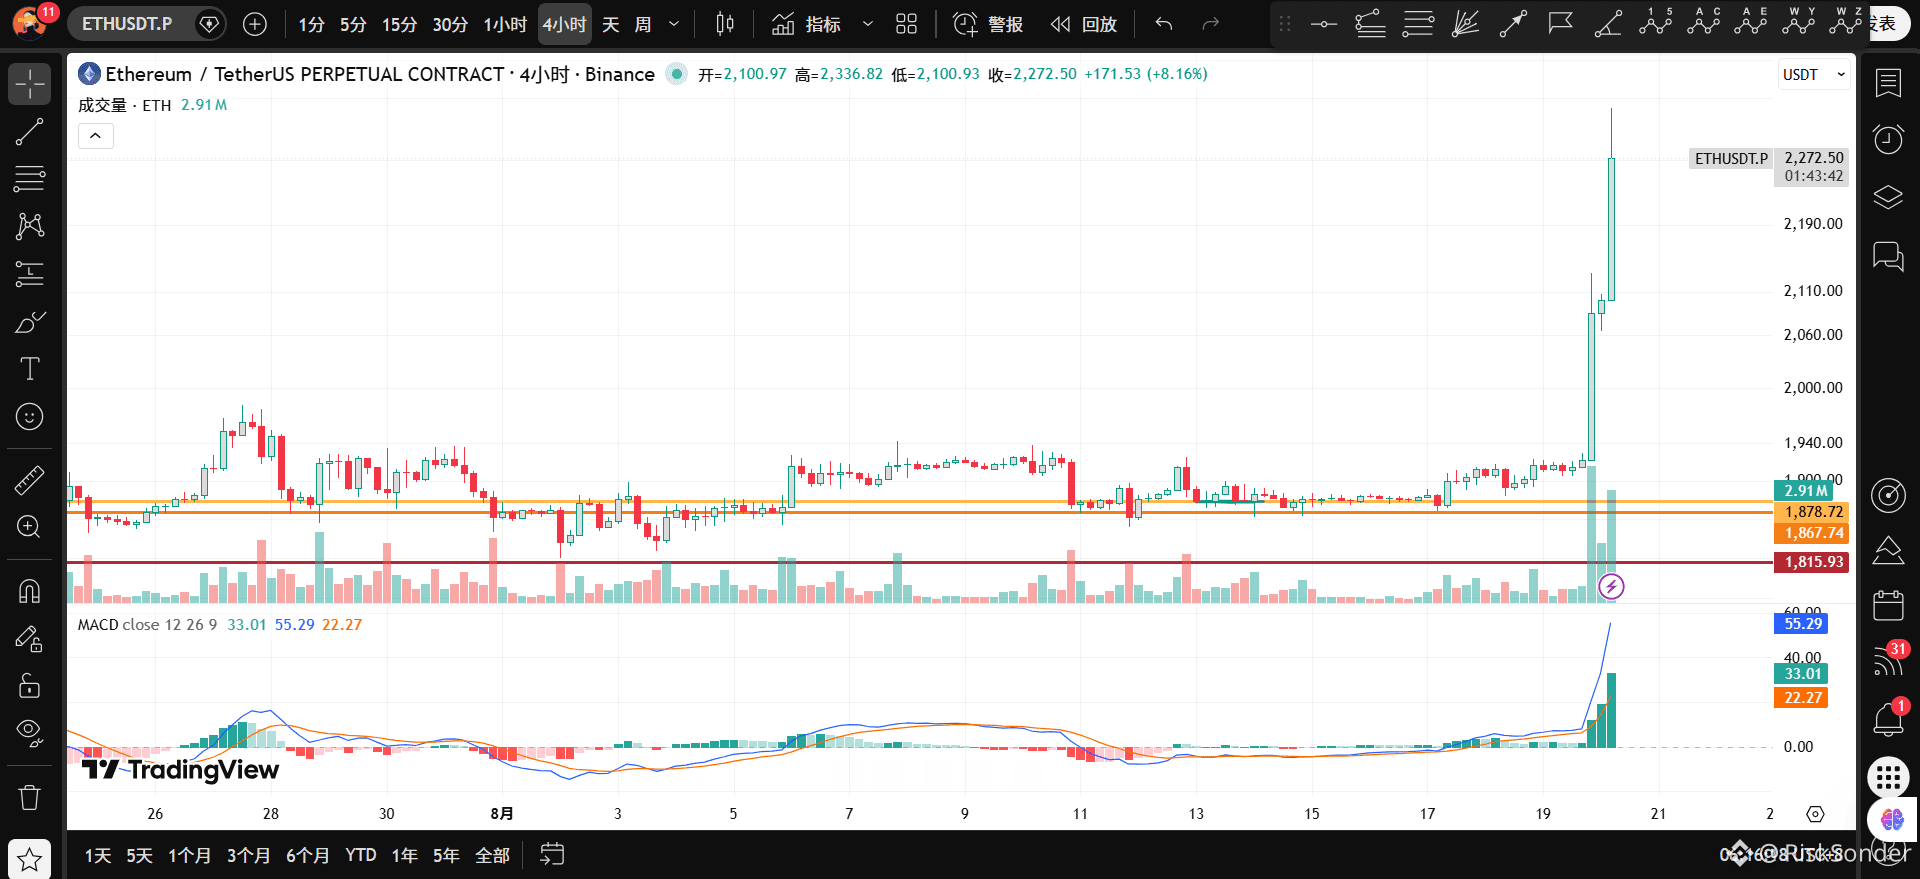1920x879 pixels.
Task: Open the forecasting and measurement tools
Action: (x=30, y=274)
